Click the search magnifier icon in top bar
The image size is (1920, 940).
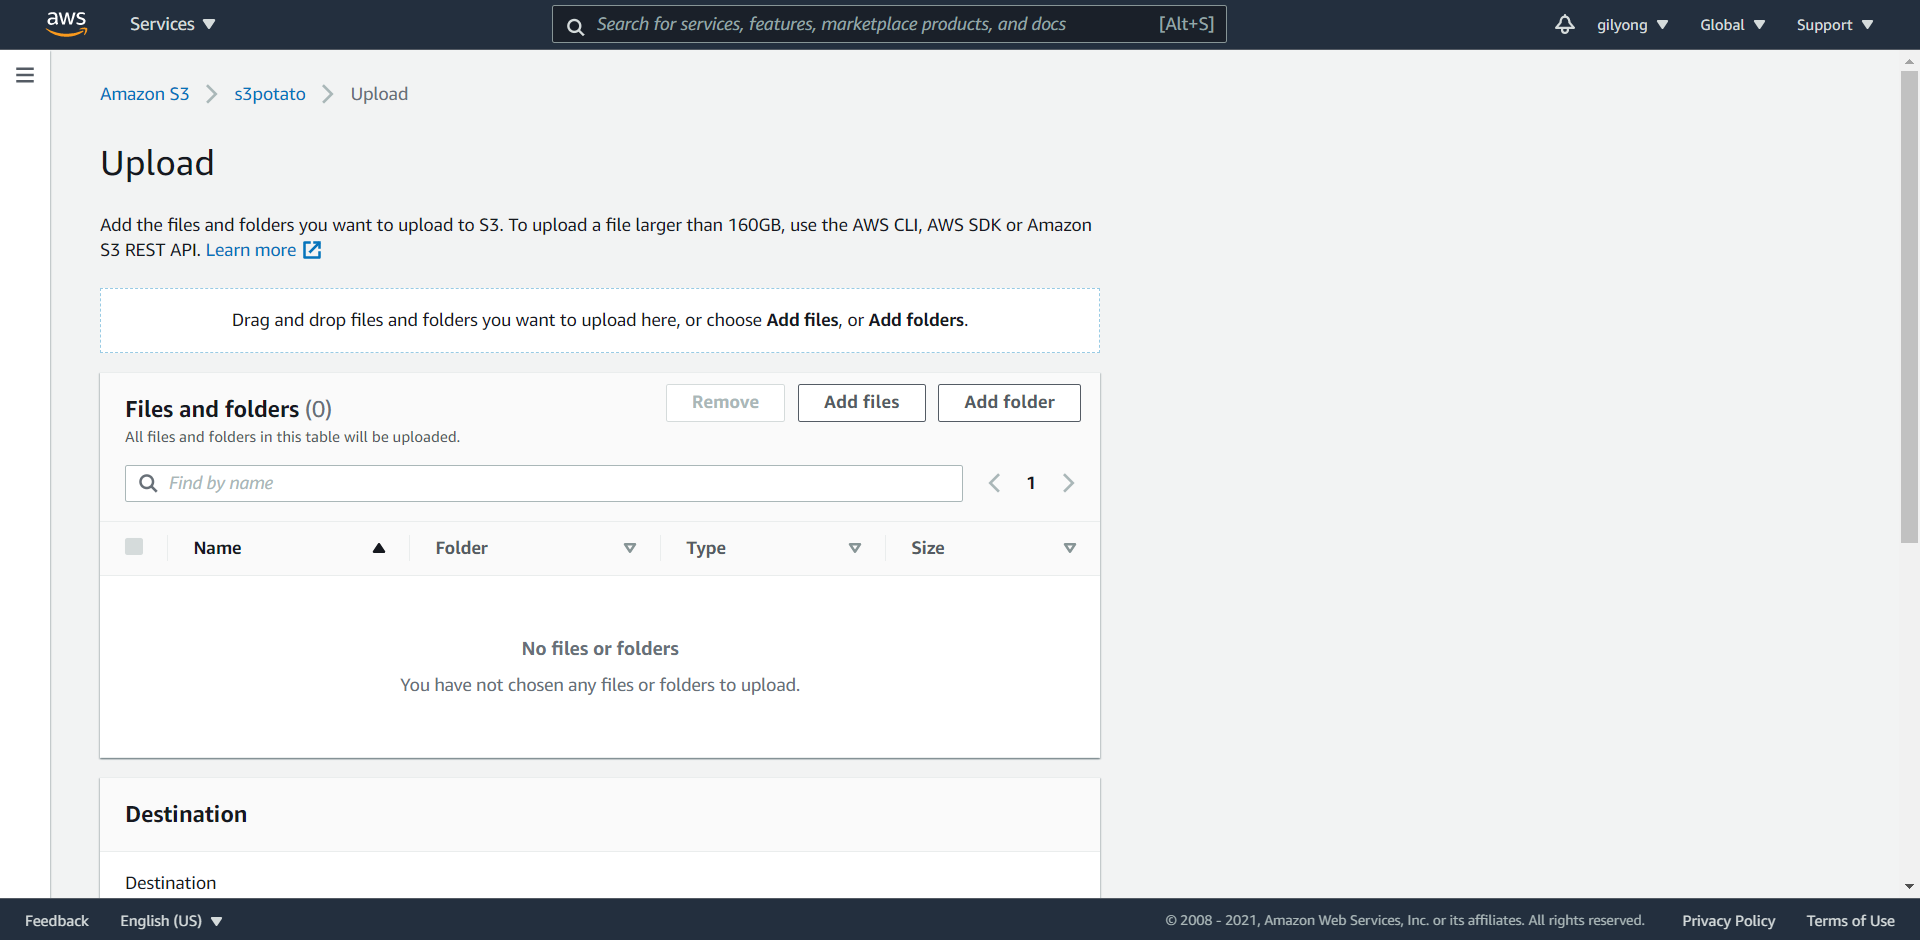point(576,26)
